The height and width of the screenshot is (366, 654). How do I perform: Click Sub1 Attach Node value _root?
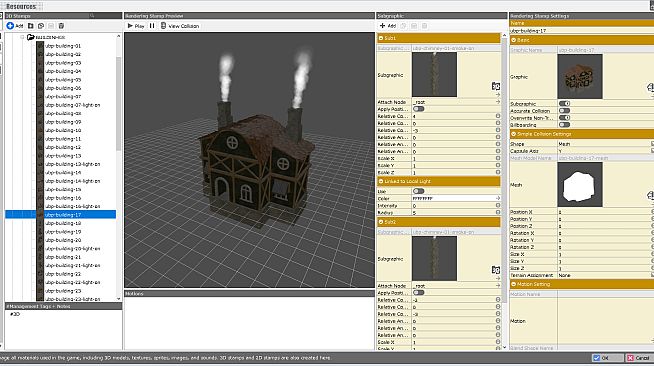tap(419, 102)
